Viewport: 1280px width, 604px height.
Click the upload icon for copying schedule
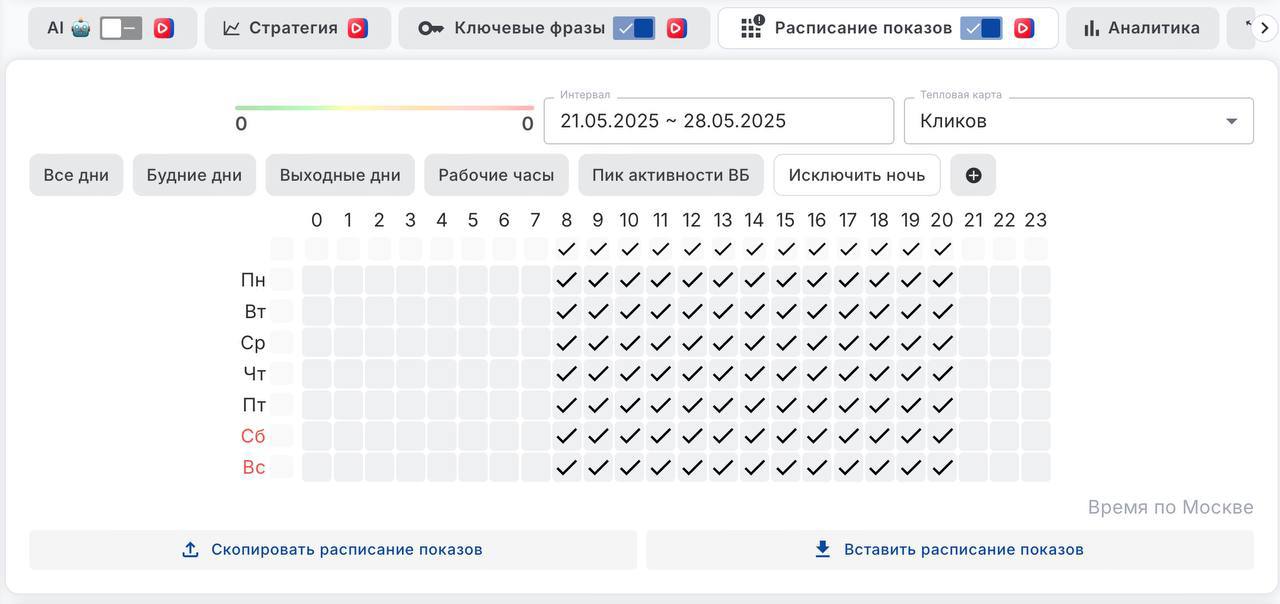[190, 550]
